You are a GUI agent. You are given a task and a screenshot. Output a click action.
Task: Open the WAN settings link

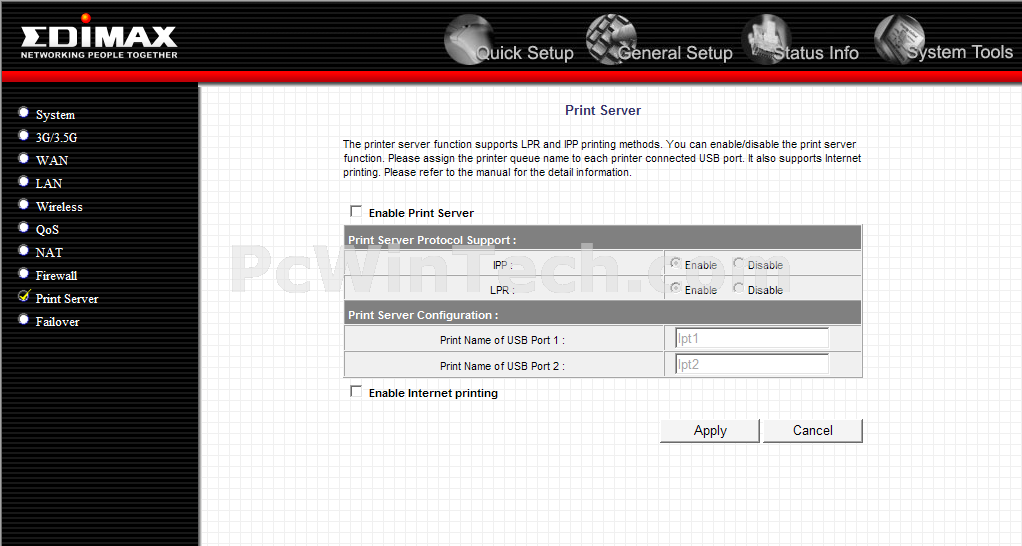click(52, 161)
